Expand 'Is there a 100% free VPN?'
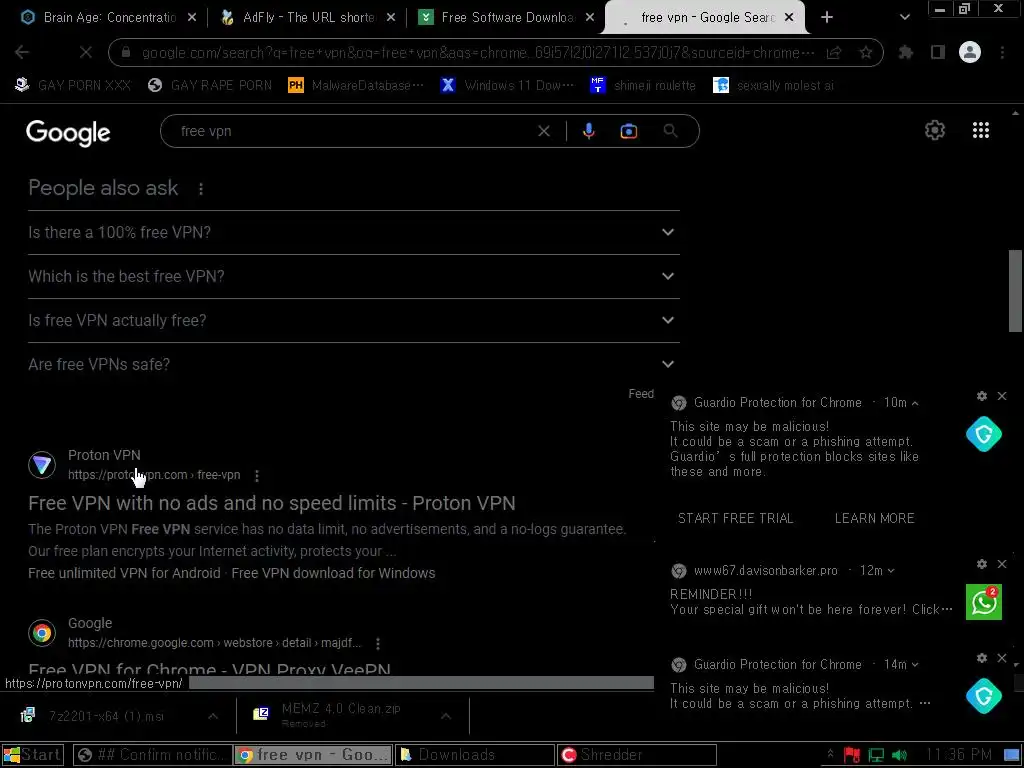Screen dimensions: 1024x768 pos(353,232)
